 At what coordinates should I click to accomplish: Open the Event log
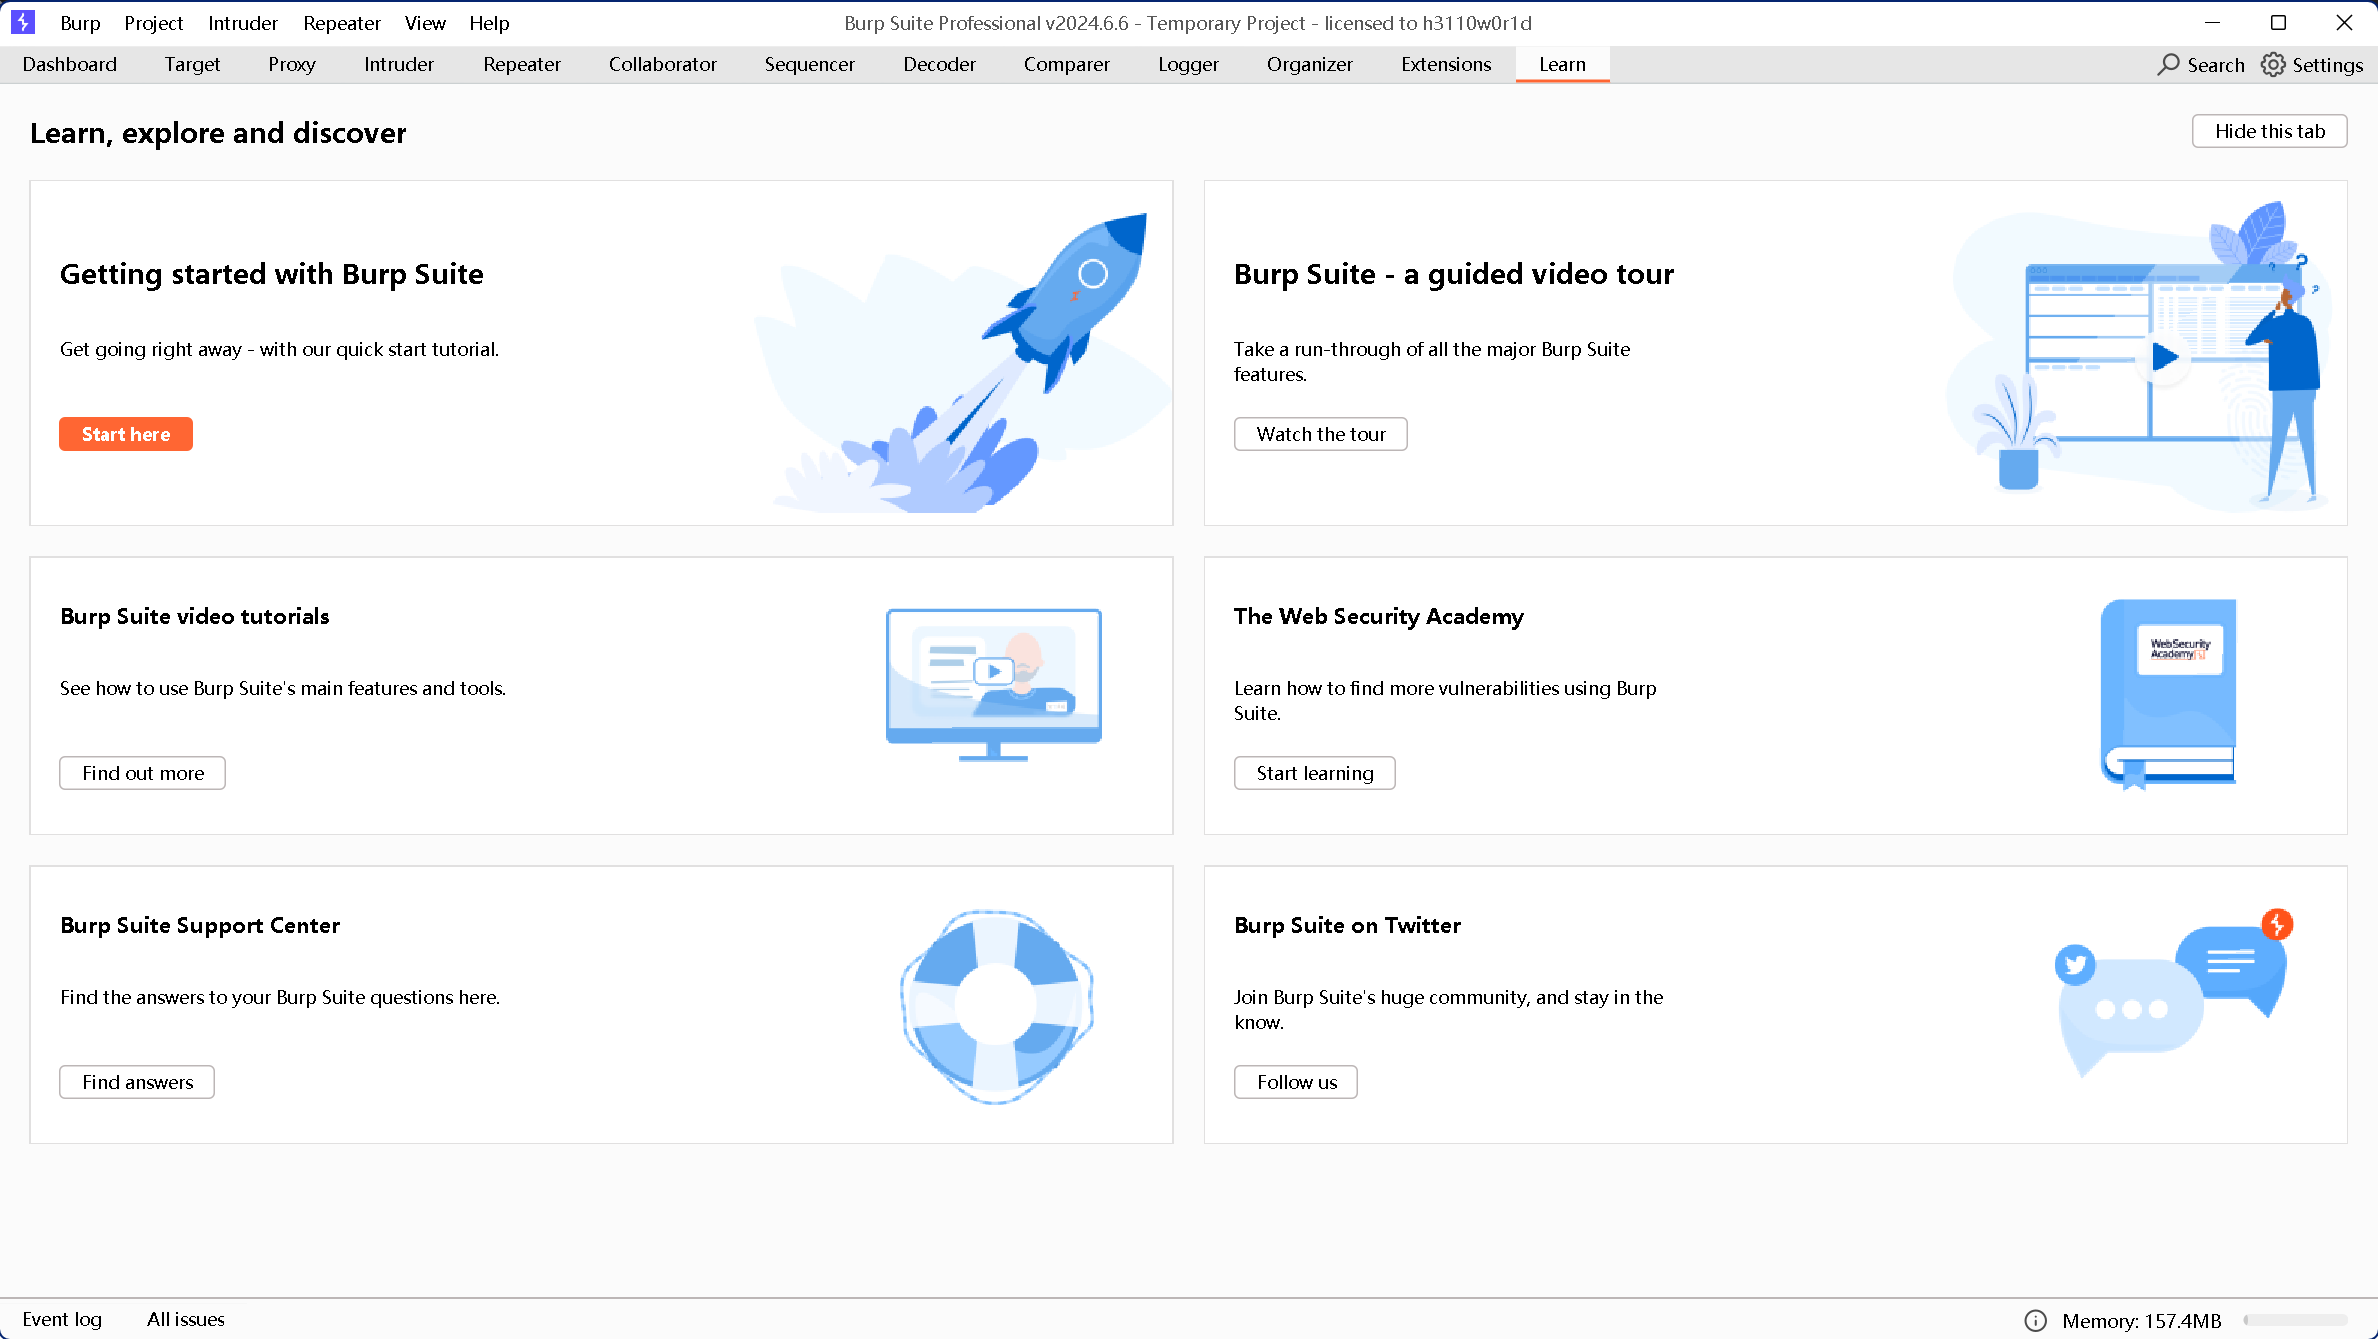pyautogui.click(x=62, y=1319)
